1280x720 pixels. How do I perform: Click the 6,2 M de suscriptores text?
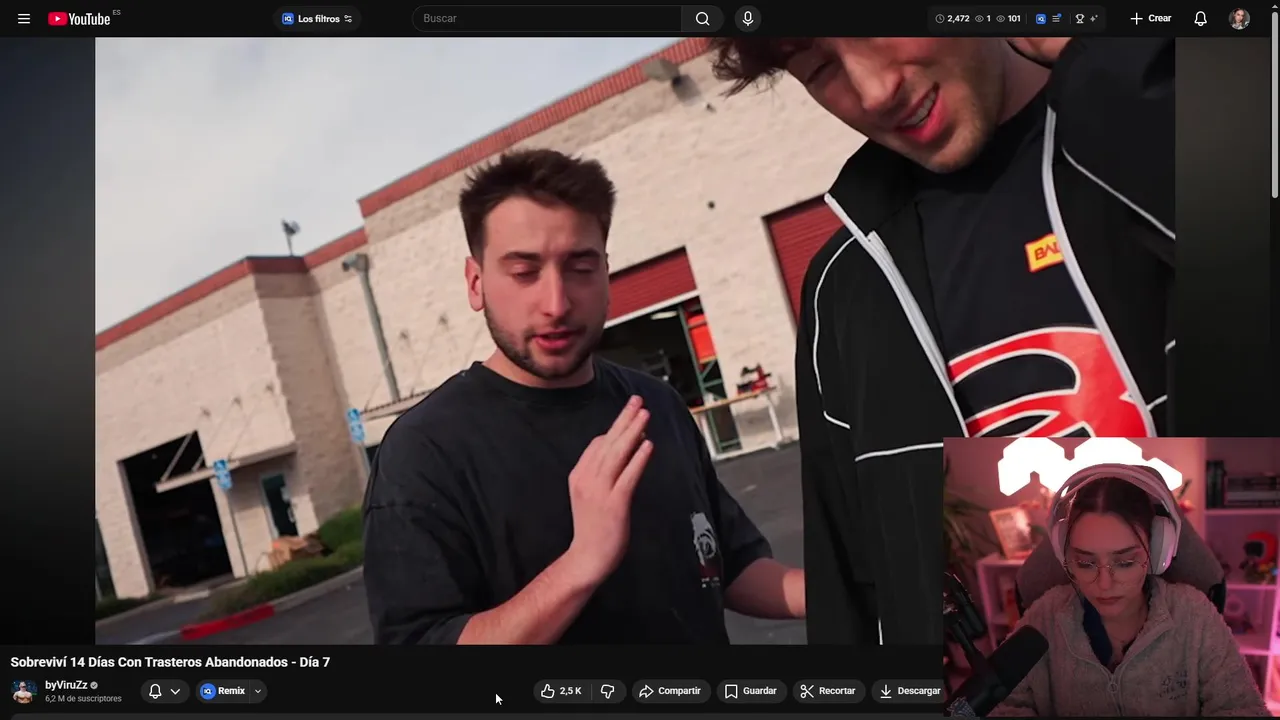pyautogui.click(x=83, y=699)
